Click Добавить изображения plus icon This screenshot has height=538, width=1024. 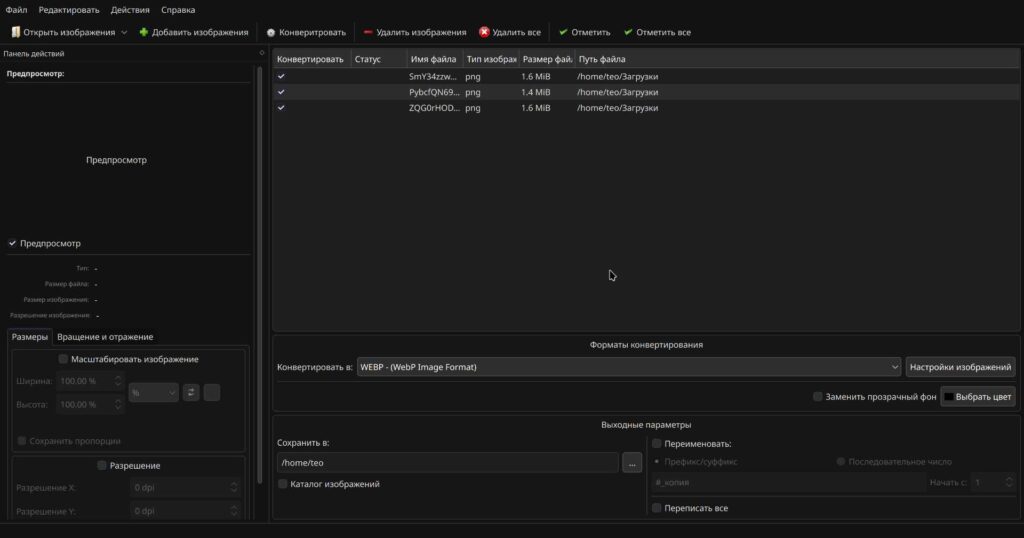(x=144, y=32)
